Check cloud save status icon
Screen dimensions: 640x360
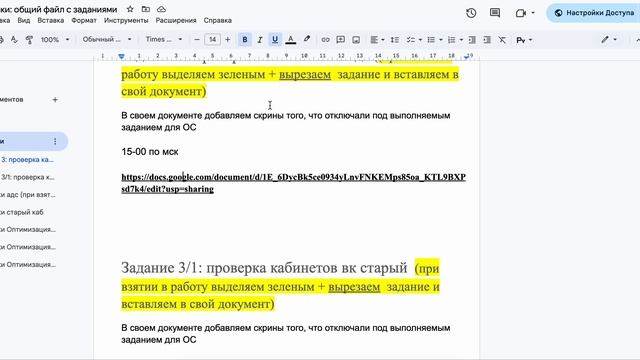click(161, 9)
